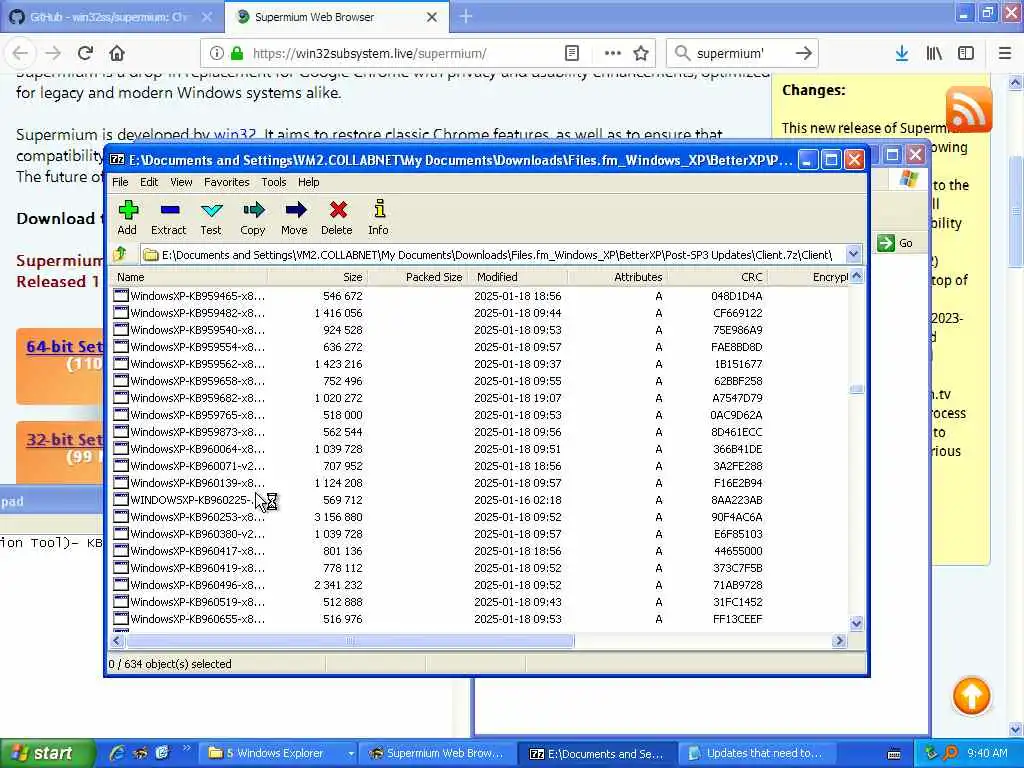
Task: Open the browser library icon
Action: coord(934,53)
